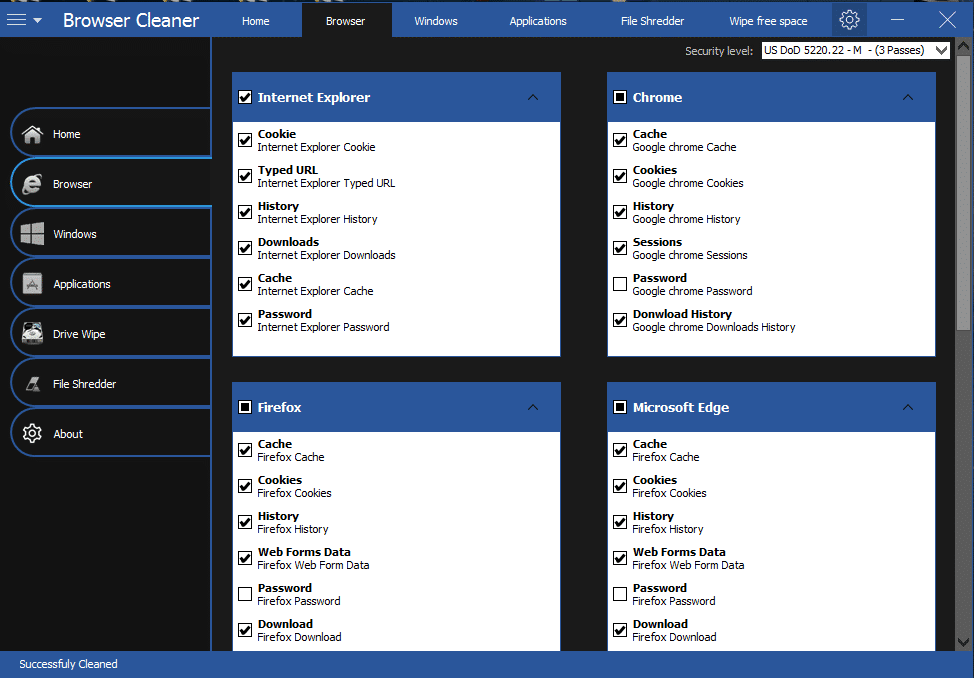Click the Drive Wipe disk icon
The height and width of the screenshot is (678, 974).
[x=33, y=334]
